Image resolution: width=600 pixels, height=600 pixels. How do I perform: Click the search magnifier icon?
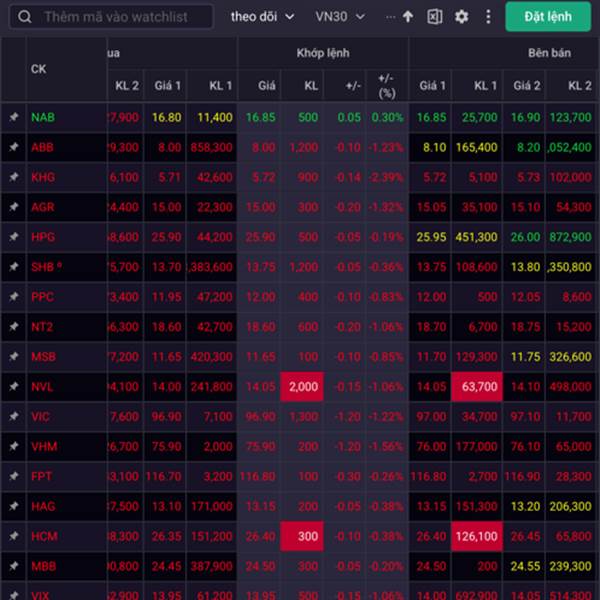[x=24, y=17]
